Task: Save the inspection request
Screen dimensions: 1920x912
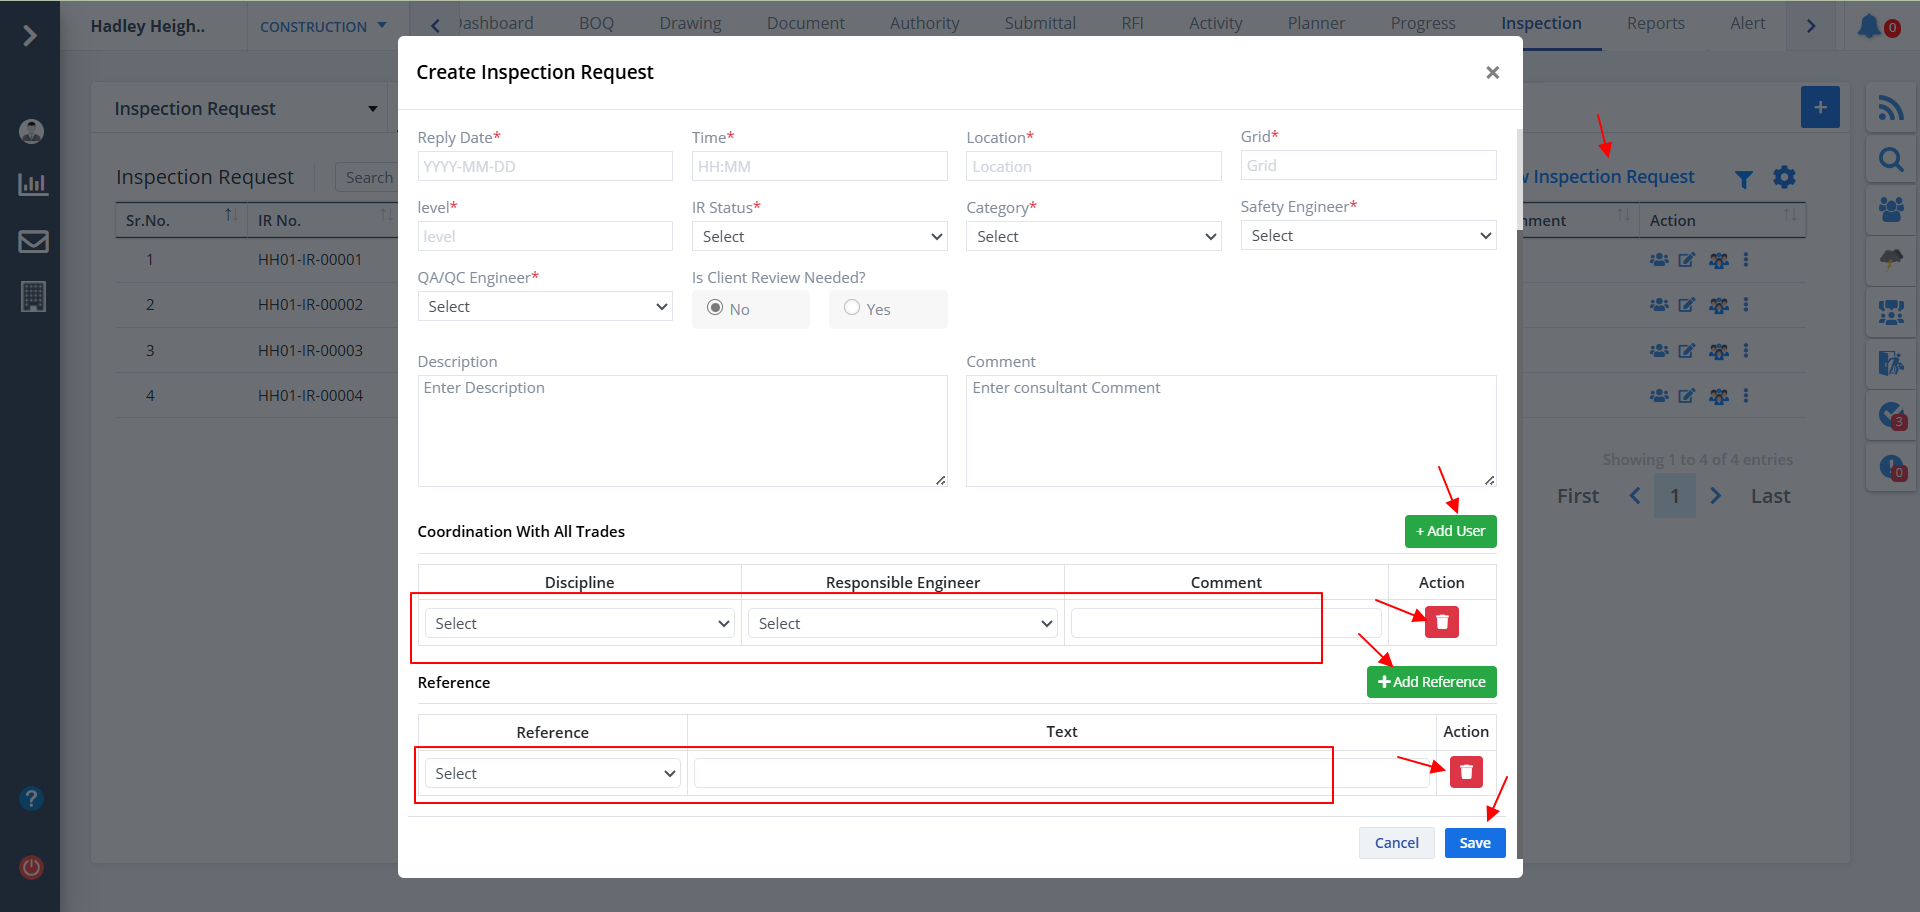Action: 1474,843
